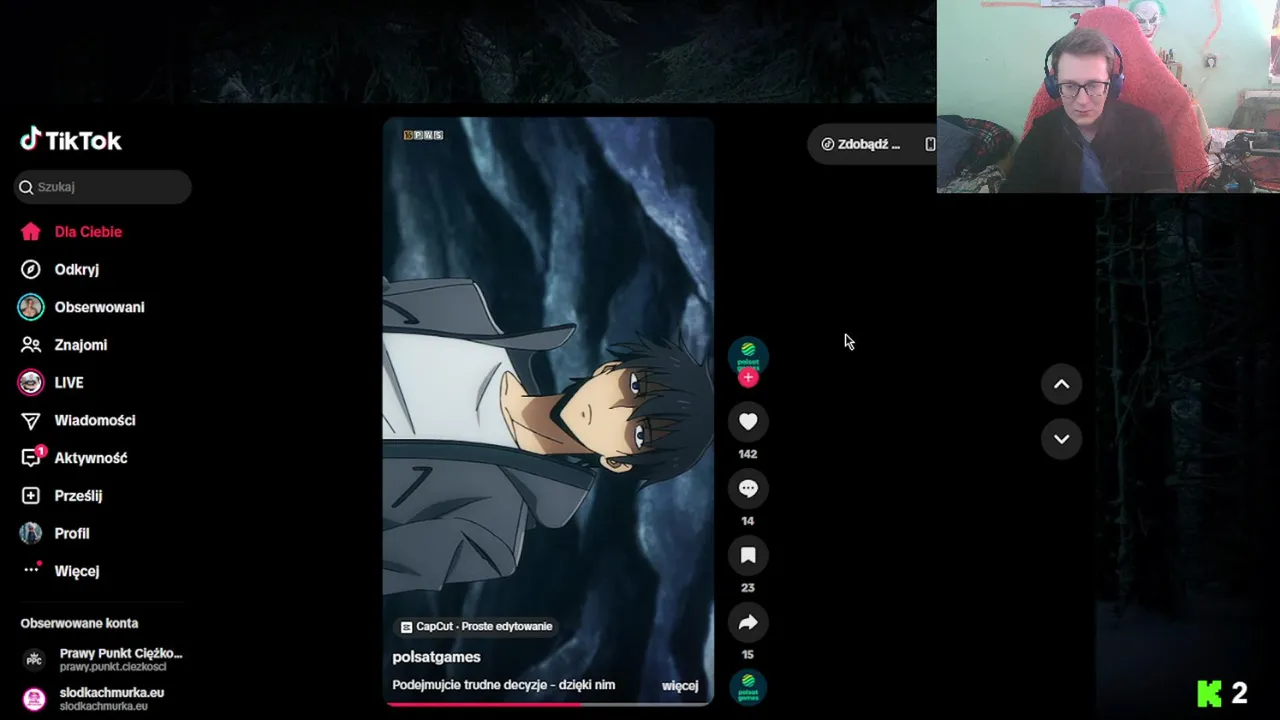The height and width of the screenshot is (720, 1280).
Task: Share the video with arrow icon
Action: coord(748,623)
